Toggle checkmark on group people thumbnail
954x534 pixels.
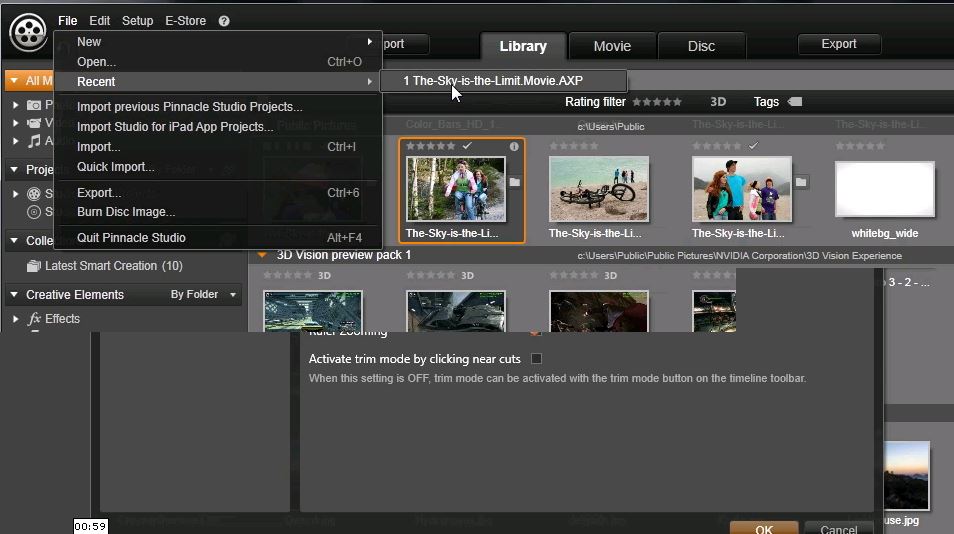(753, 146)
